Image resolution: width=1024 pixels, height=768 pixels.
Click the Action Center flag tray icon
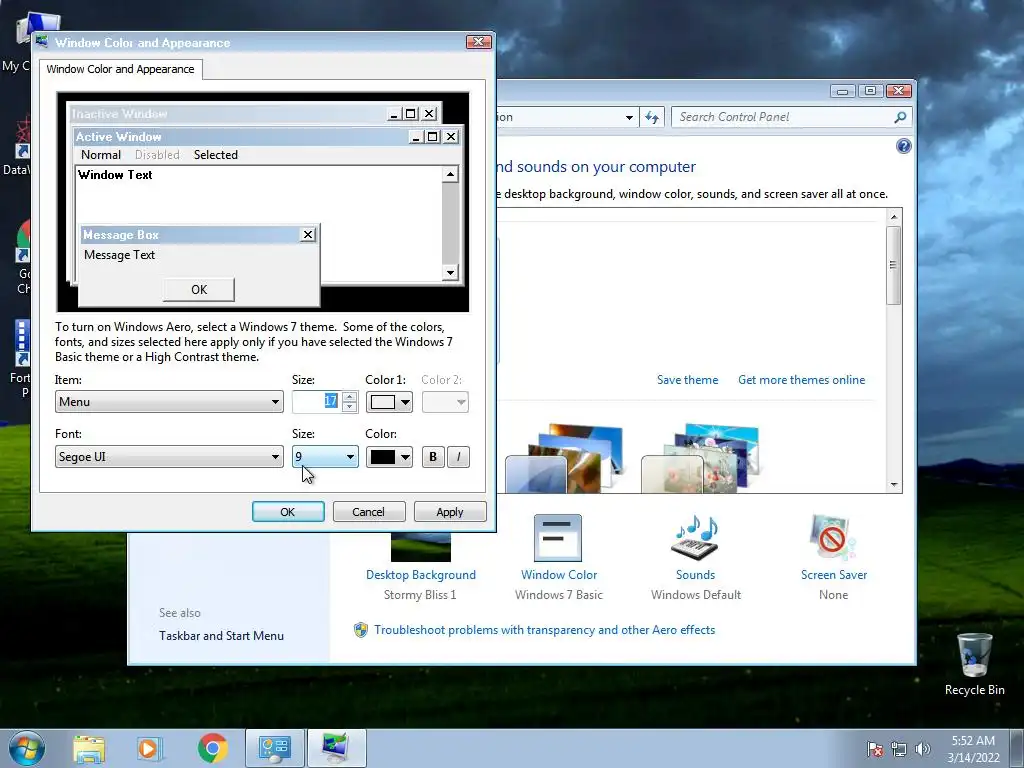[875, 749]
